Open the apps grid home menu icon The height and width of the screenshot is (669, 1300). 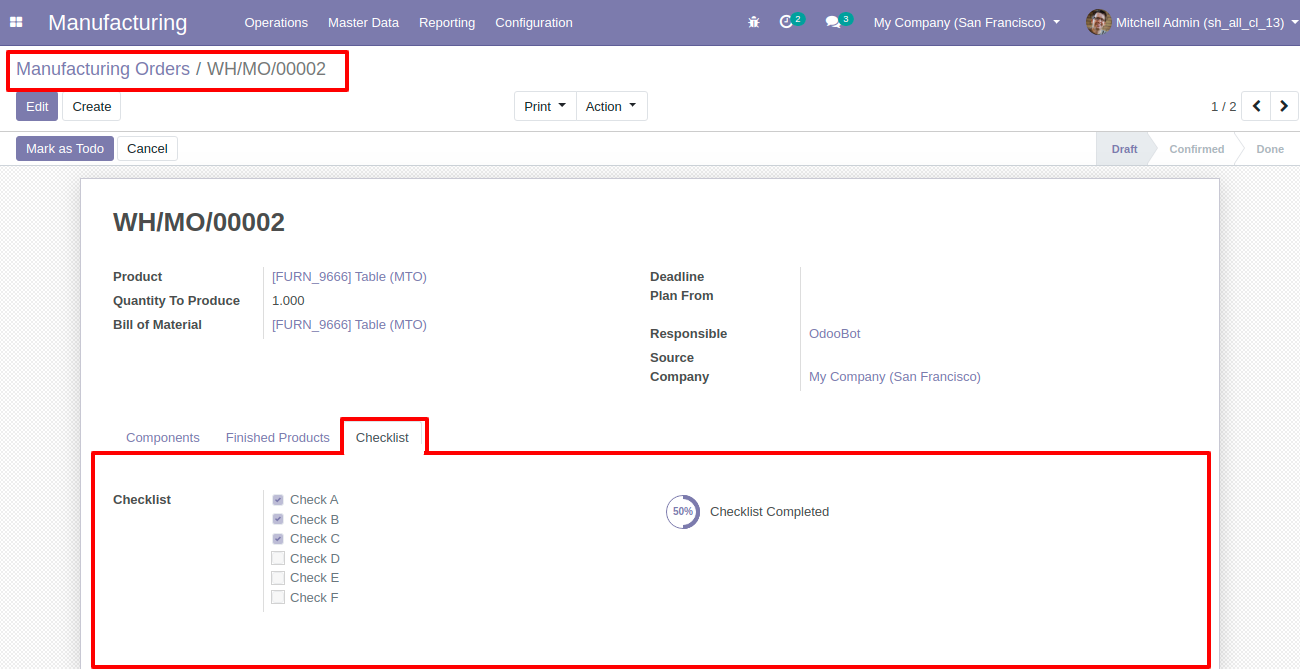point(16,22)
